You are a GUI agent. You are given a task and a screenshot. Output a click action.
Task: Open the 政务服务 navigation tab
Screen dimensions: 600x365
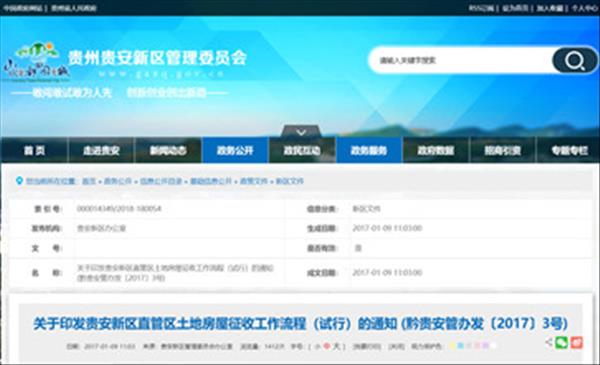369,150
